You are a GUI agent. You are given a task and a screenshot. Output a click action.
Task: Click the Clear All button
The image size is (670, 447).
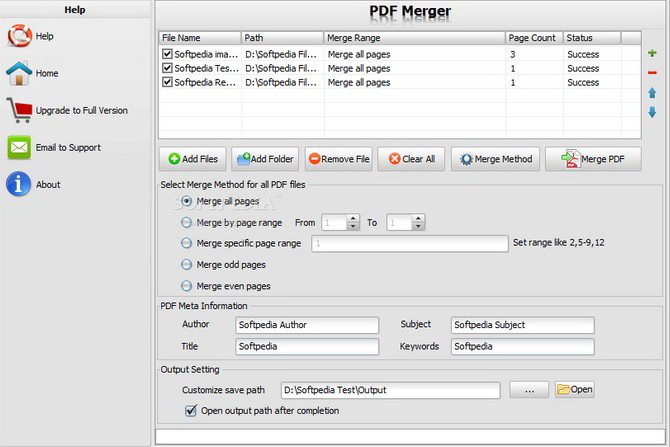(411, 159)
